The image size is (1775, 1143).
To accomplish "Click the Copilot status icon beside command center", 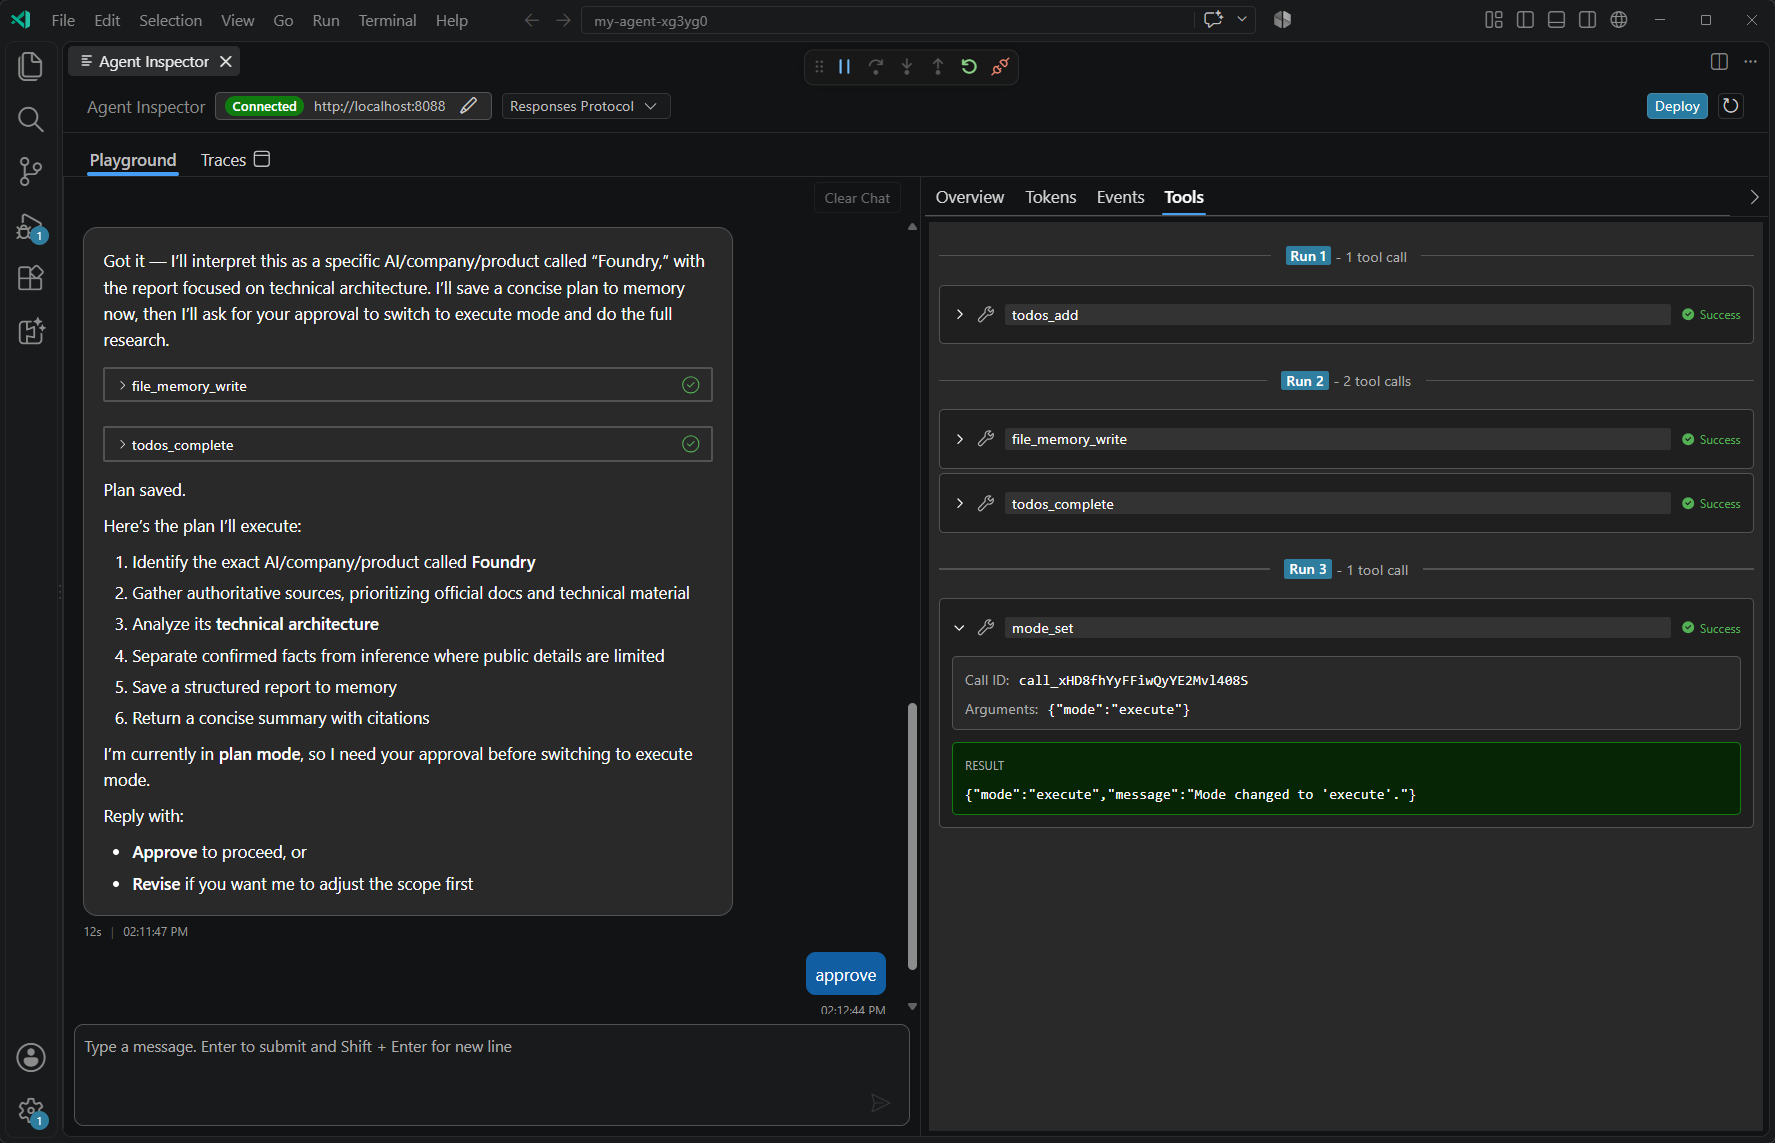I will pyautogui.click(x=1282, y=19).
